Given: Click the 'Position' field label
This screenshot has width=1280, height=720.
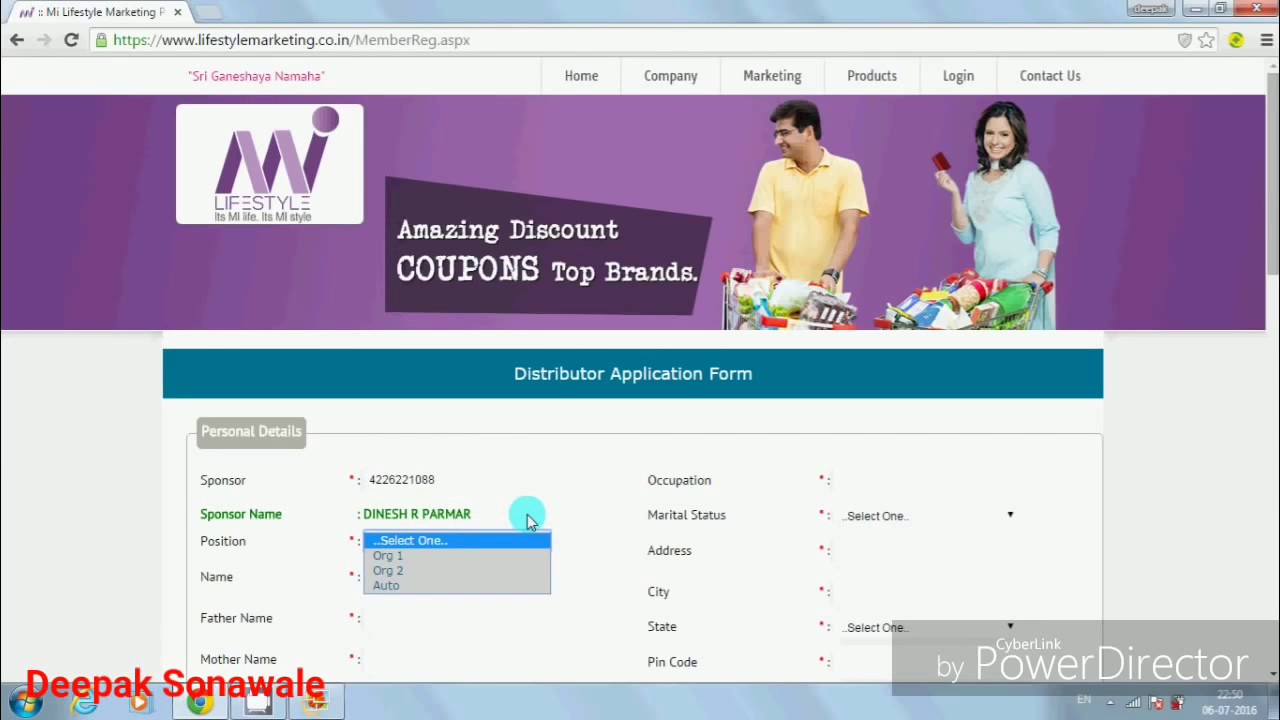Looking at the screenshot, I should coord(223,541).
